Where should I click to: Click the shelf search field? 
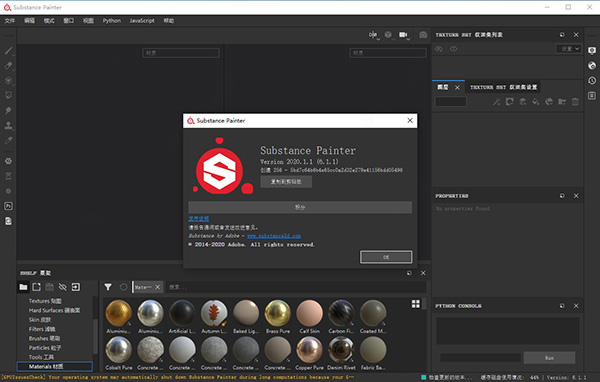coord(295,287)
